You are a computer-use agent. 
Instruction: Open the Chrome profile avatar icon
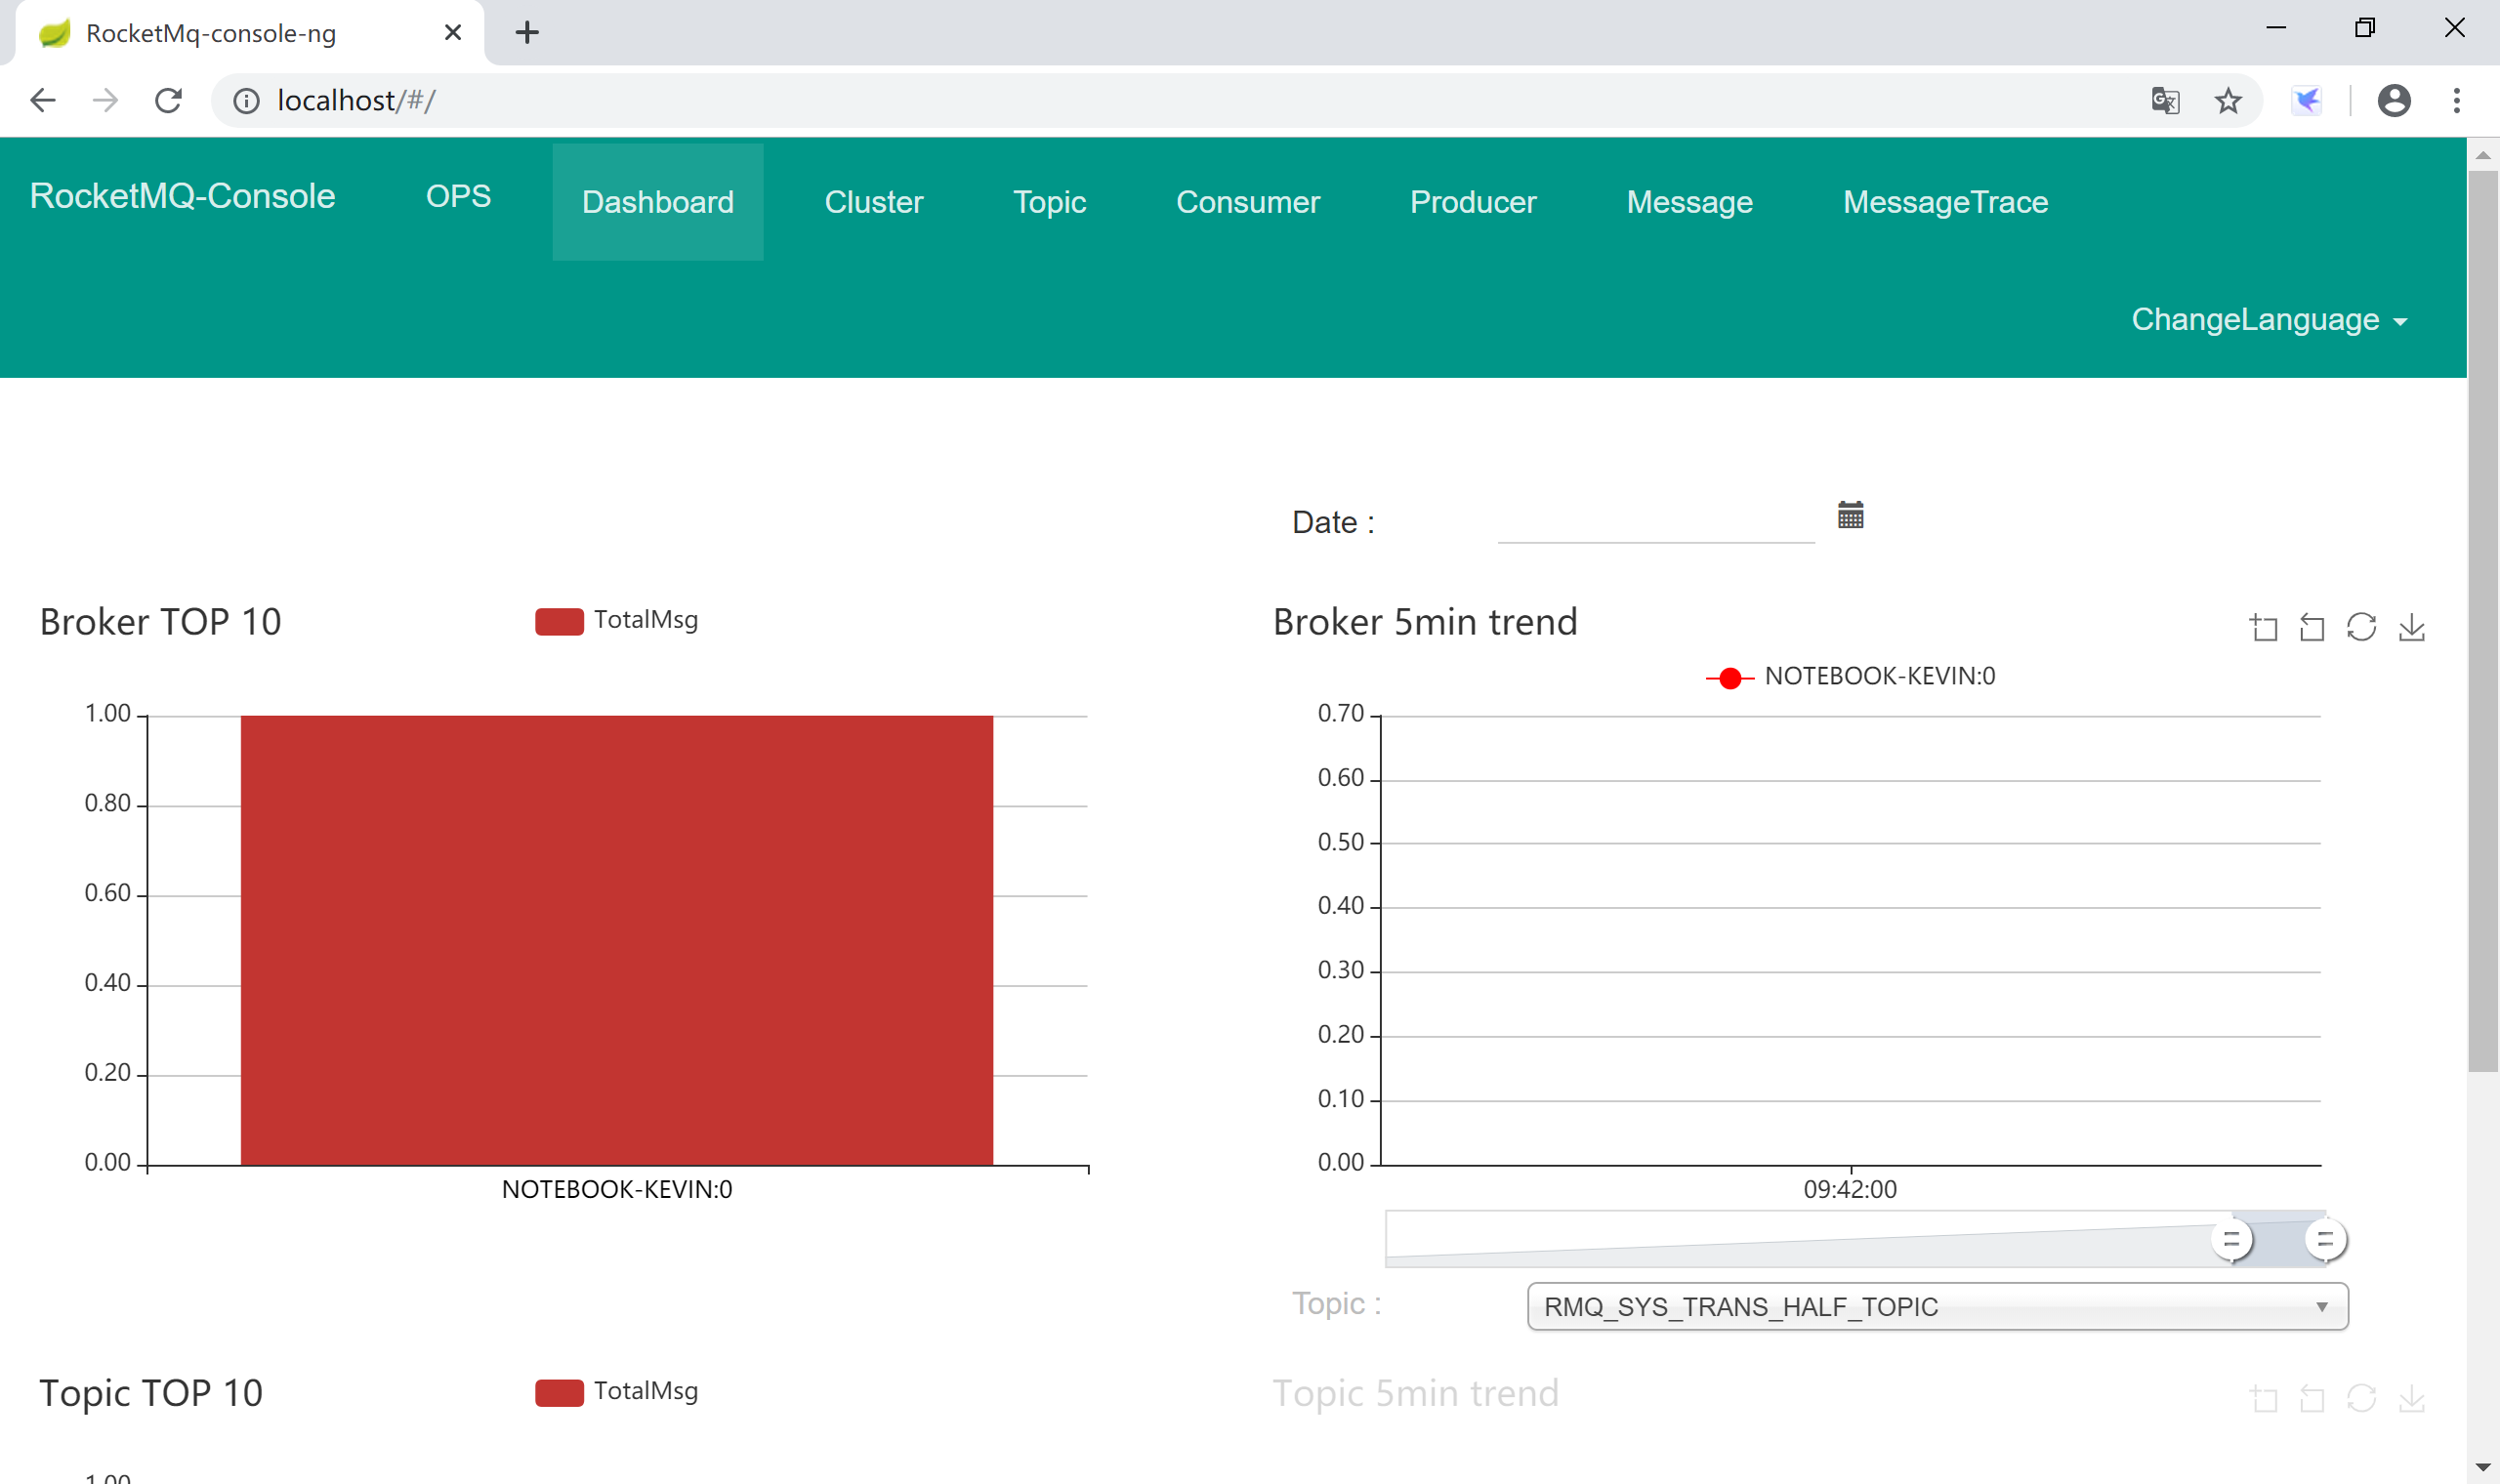tap(2394, 100)
